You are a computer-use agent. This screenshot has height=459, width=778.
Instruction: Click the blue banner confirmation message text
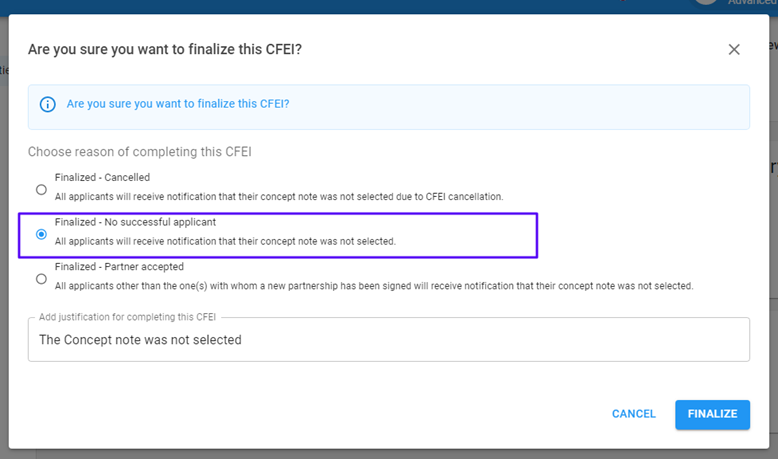(x=178, y=104)
